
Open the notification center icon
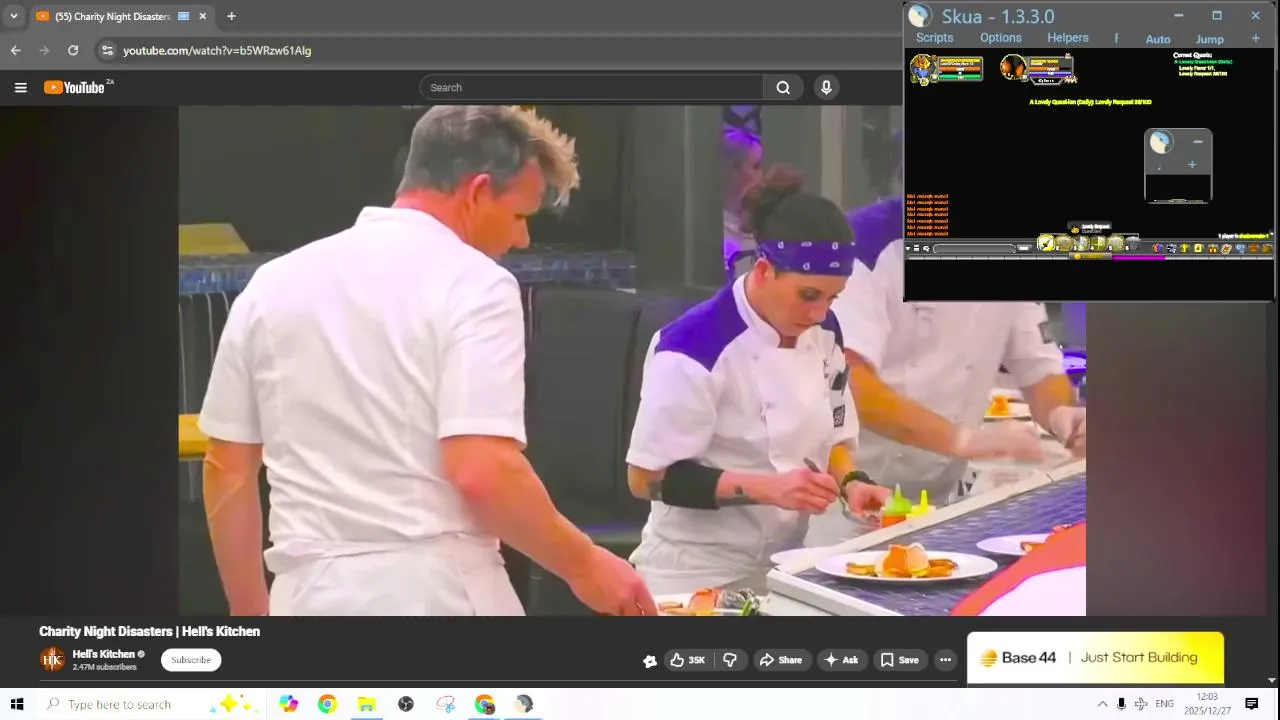click(x=1251, y=704)
